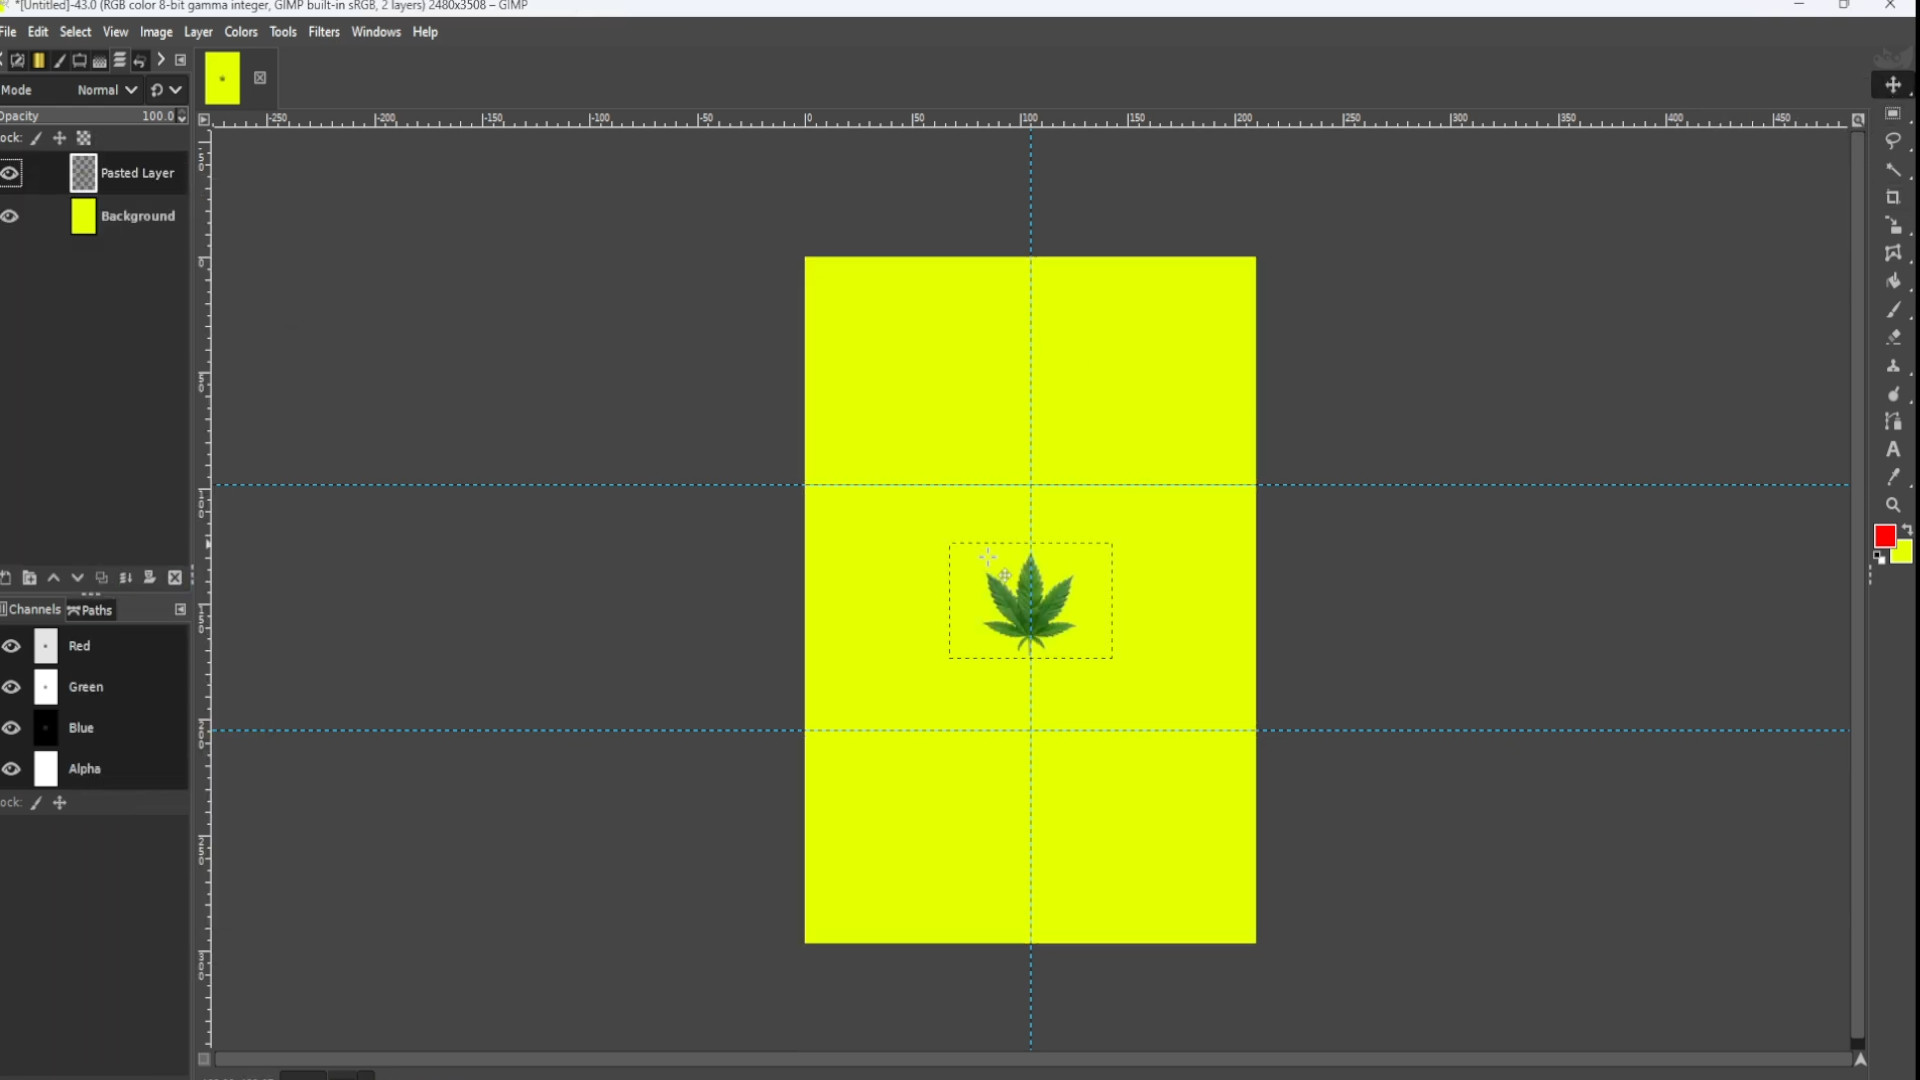Select the Bucket Fill tool
The image size is (1920, 1080).
(1893, 281)
